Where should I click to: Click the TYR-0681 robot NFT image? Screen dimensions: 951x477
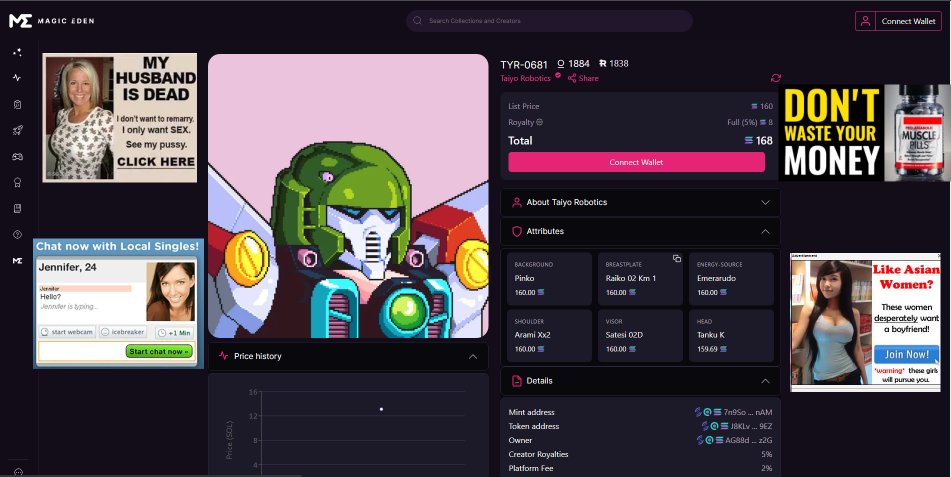pos(348,196)
